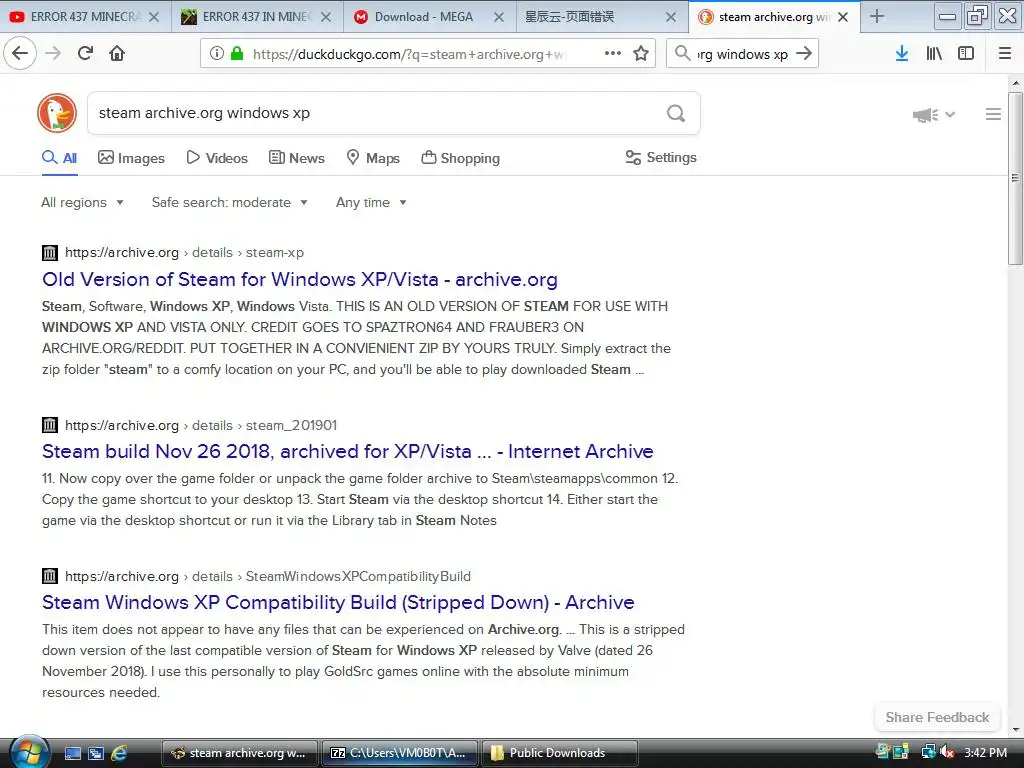The width and height of the screenshot is (1024, 768).
Task: Select the Images search category
Action: pyautogui.click(x=131, y=158)
